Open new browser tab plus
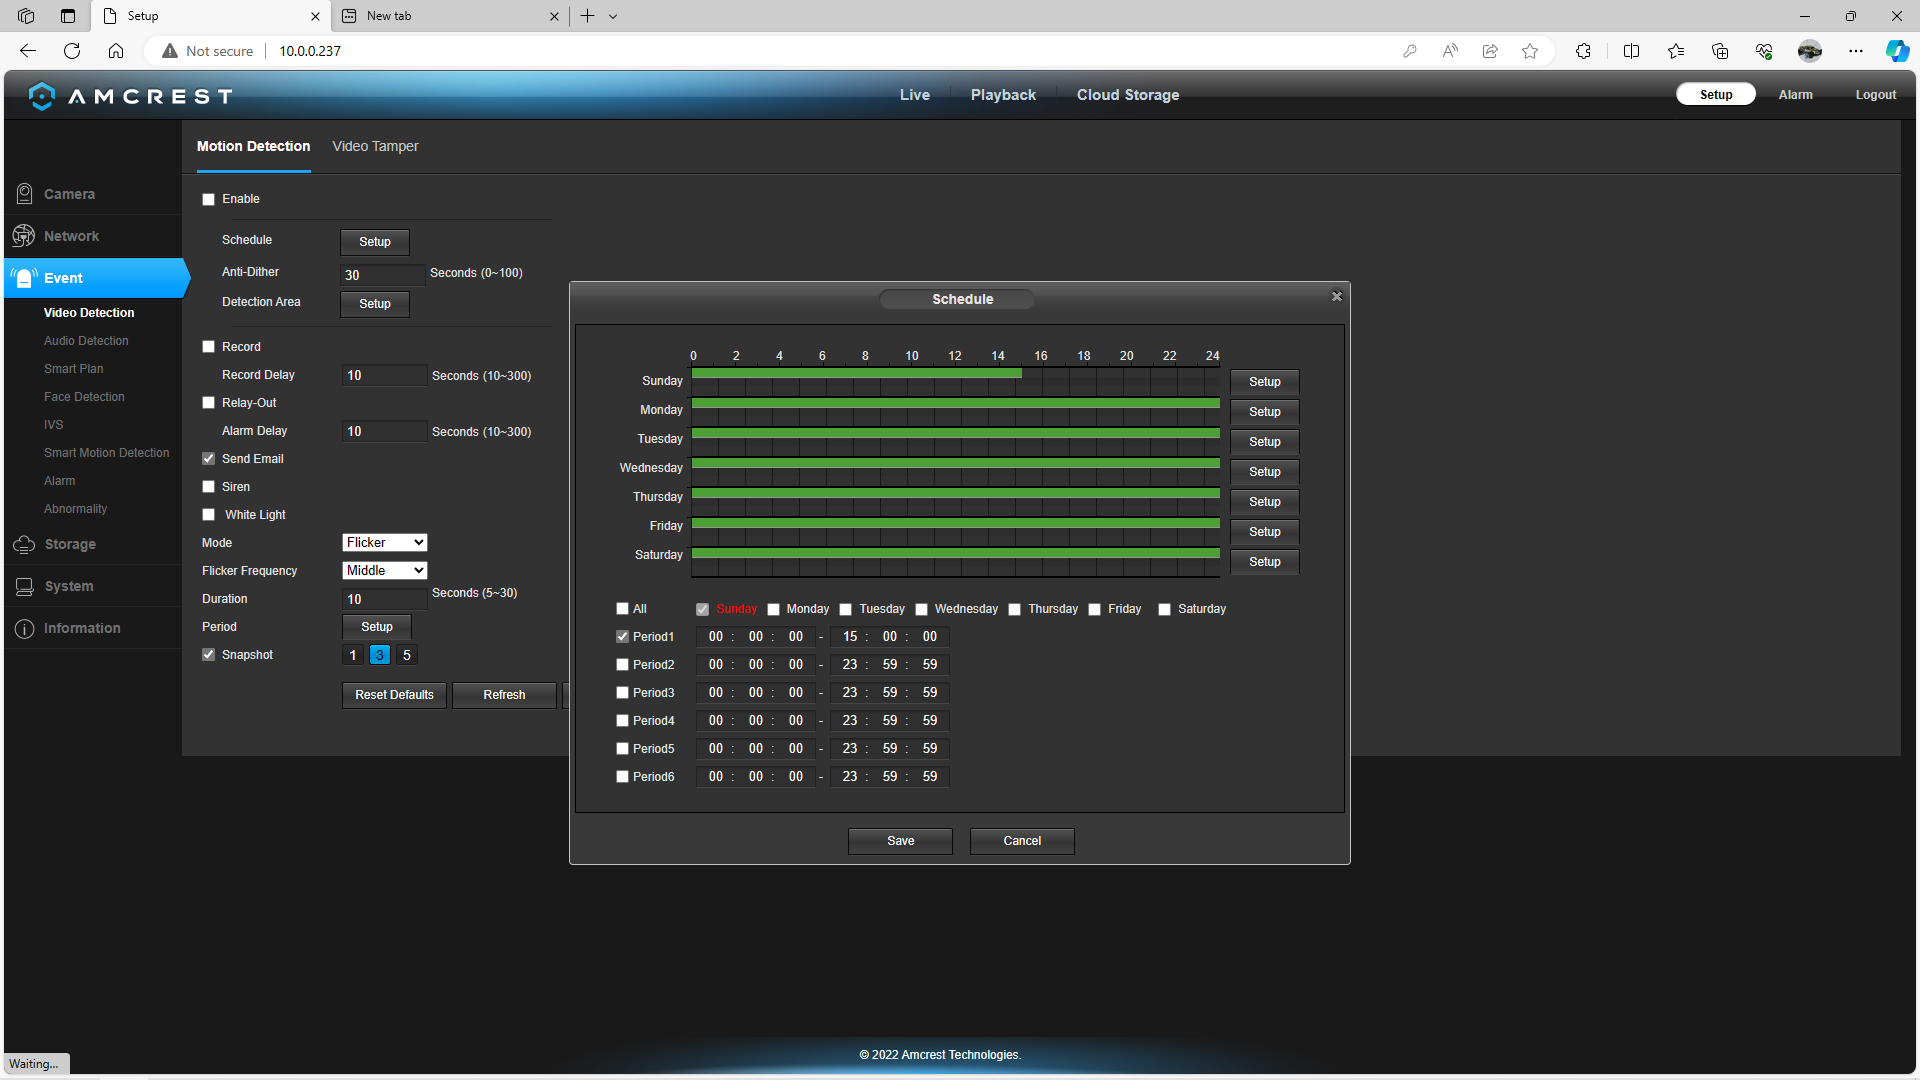The height and width of the screenshot is (1080, 1920). [588, 16]
